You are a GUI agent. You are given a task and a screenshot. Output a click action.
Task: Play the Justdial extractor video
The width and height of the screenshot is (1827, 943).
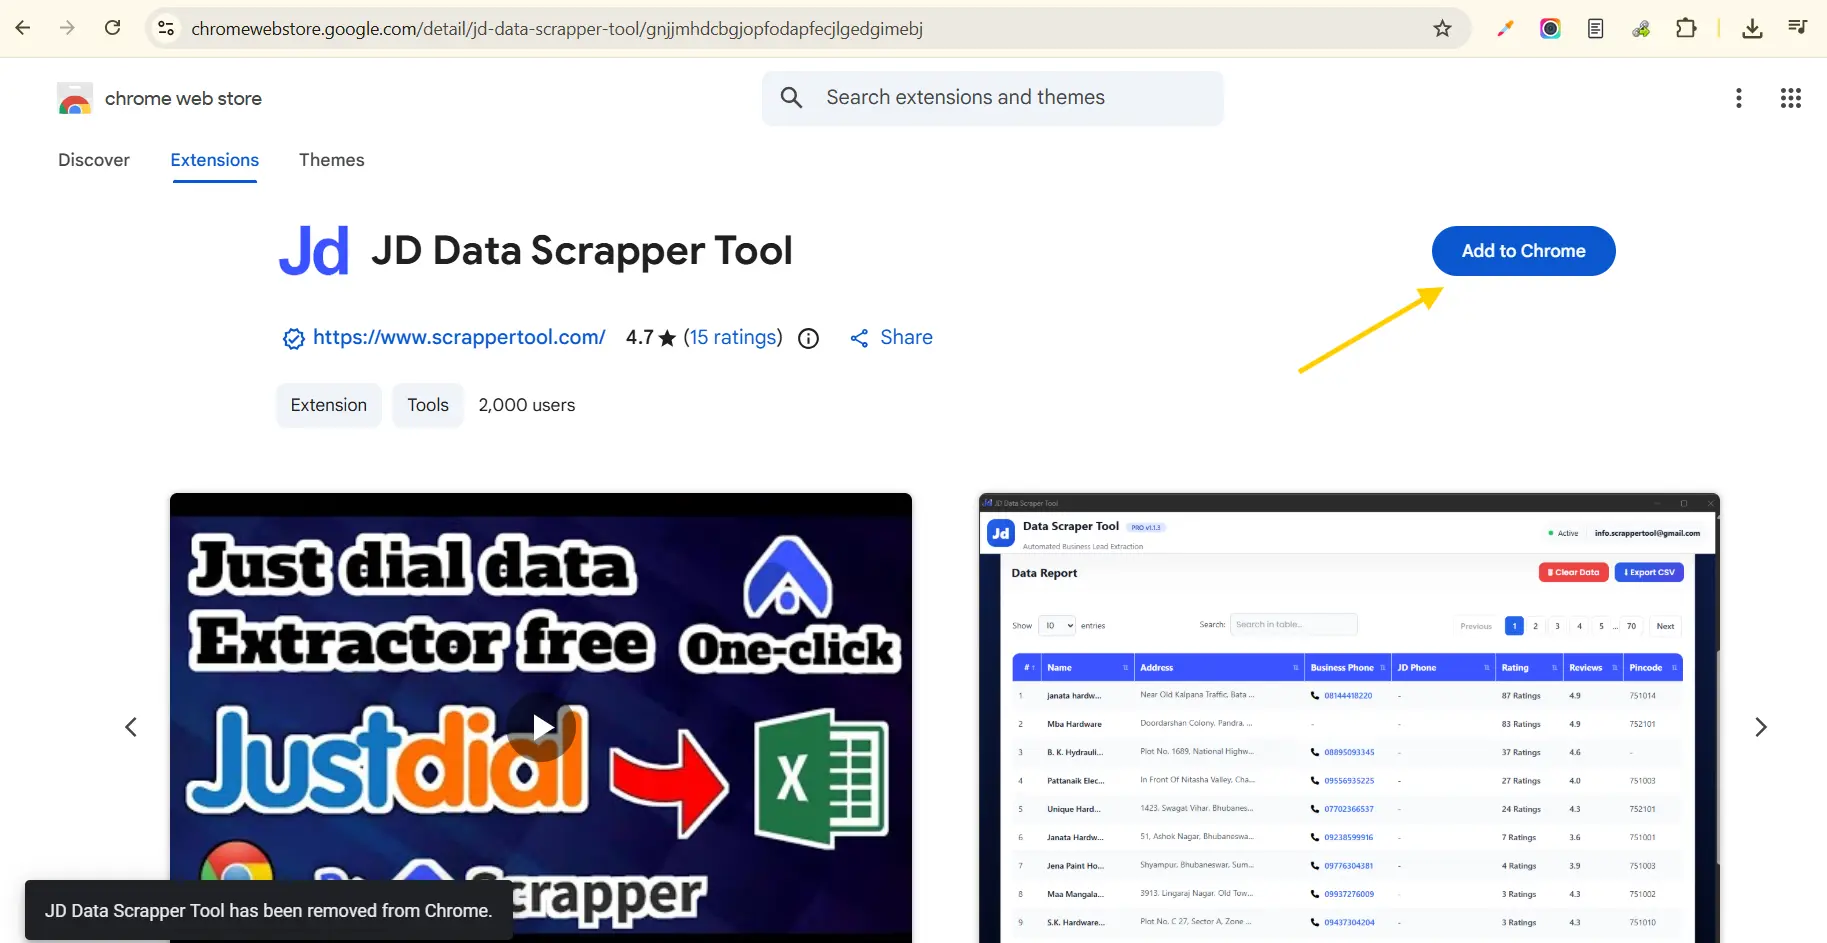pyautogui.click(x=541, y=727)
